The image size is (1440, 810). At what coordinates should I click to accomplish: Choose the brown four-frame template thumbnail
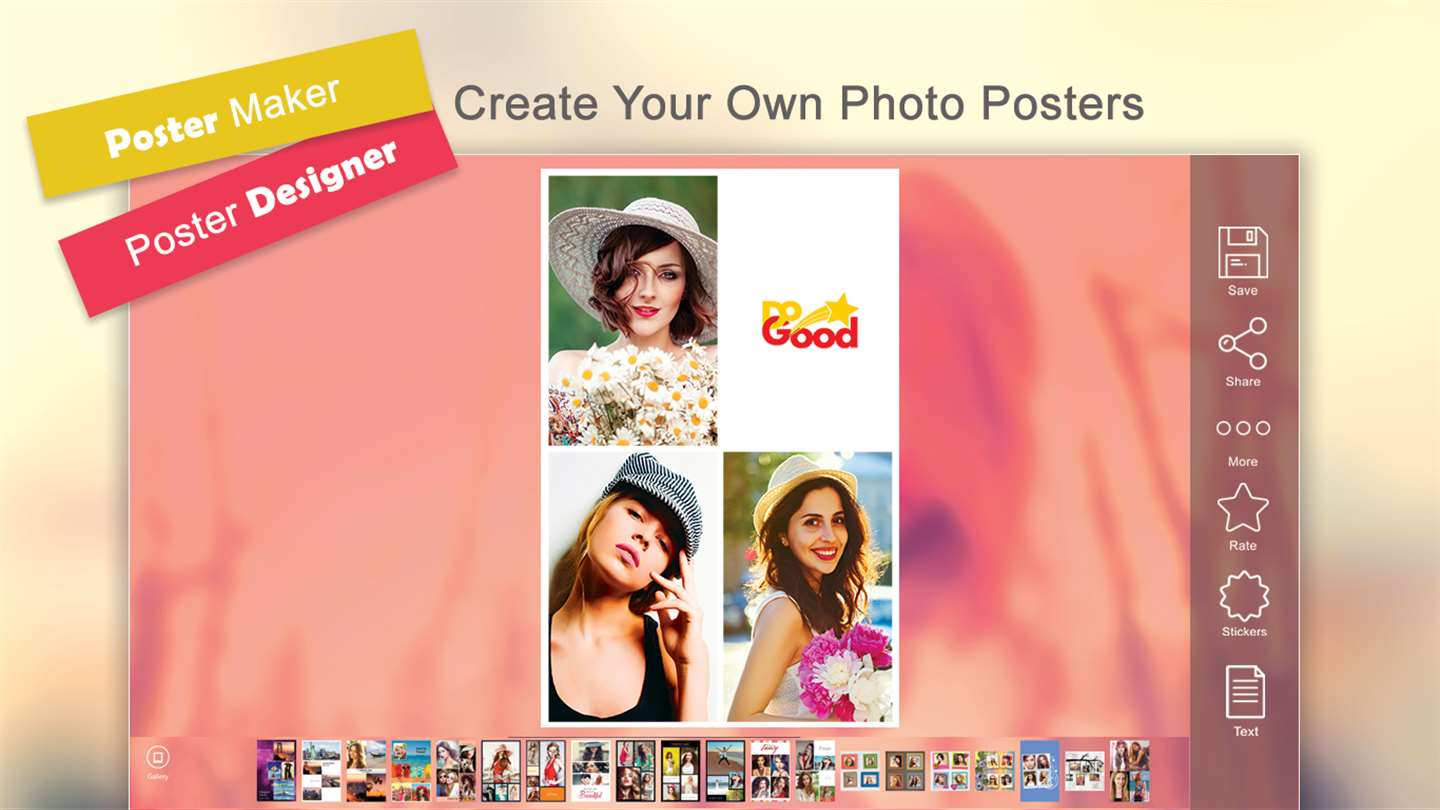pyautogui.click(x=905, y=770)
